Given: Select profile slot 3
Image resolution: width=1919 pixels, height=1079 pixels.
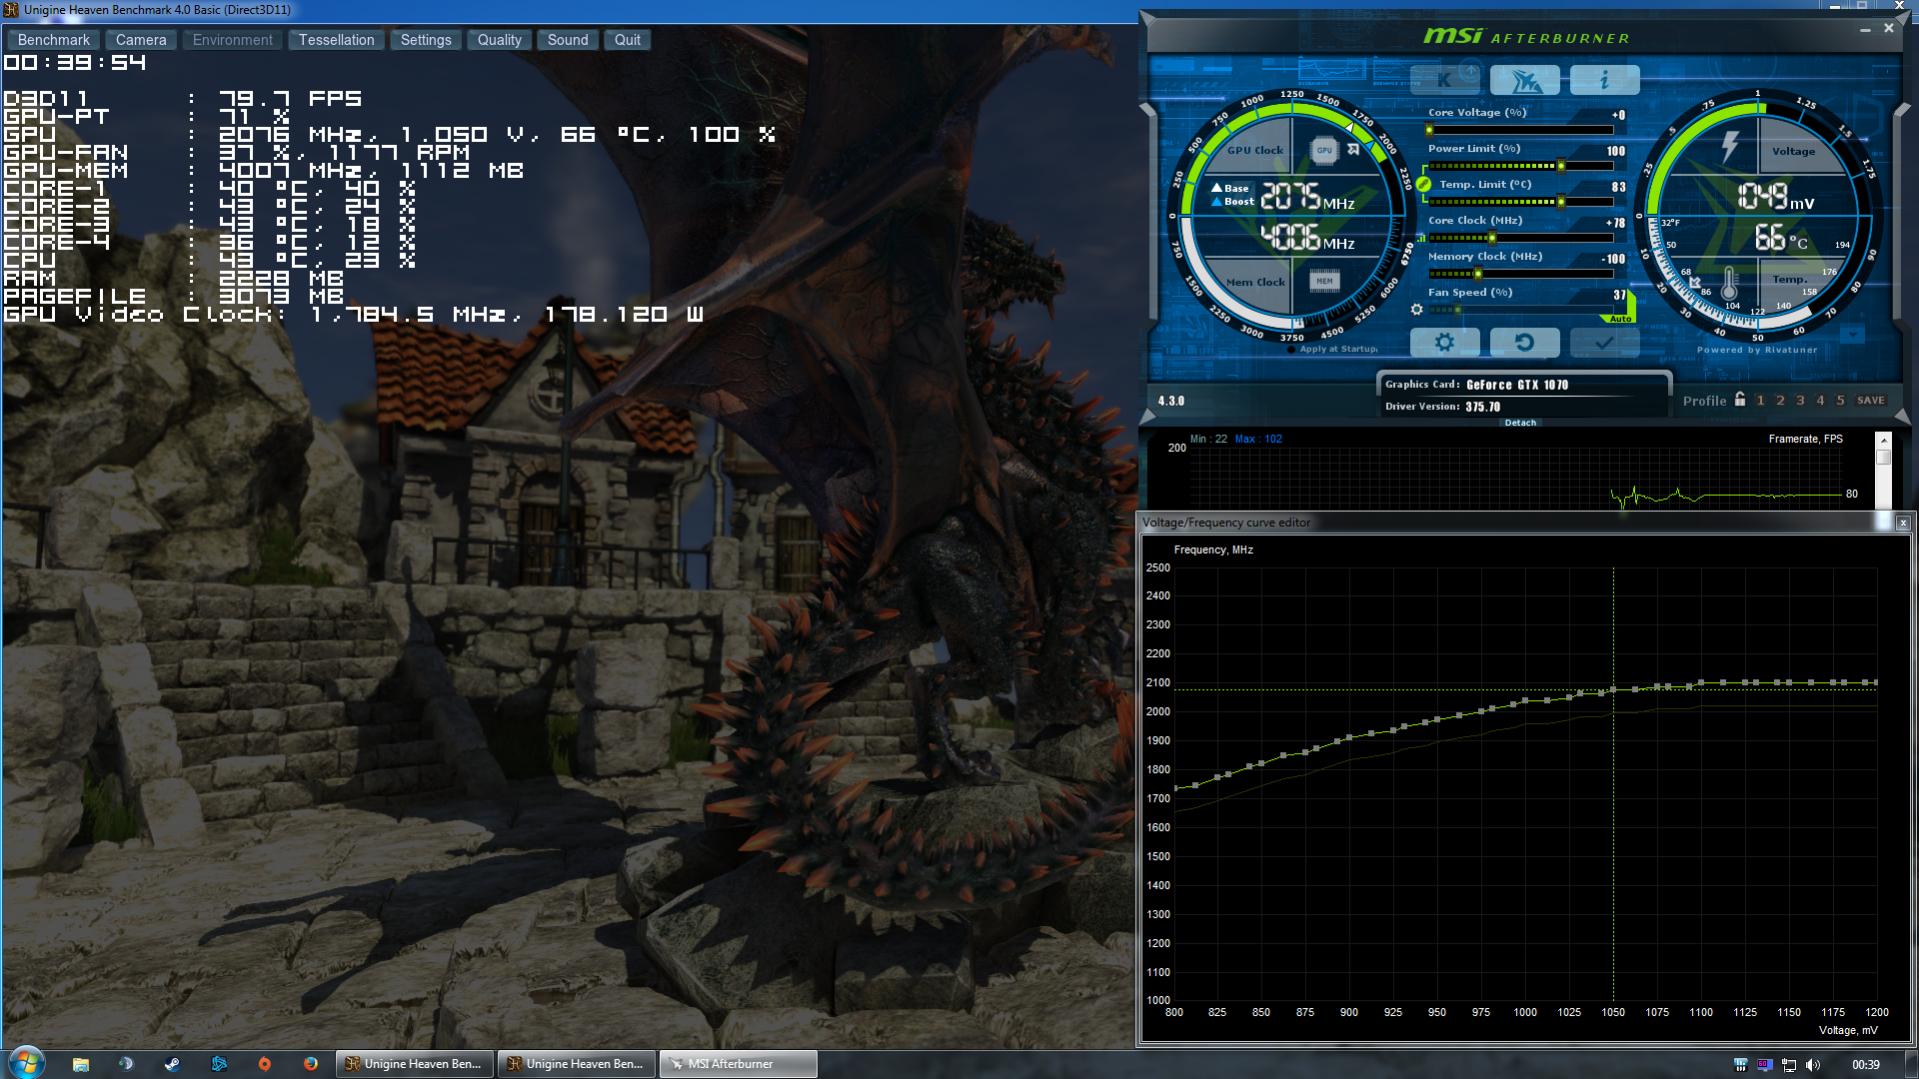Looking at the screenshot, I should 1800,400.
